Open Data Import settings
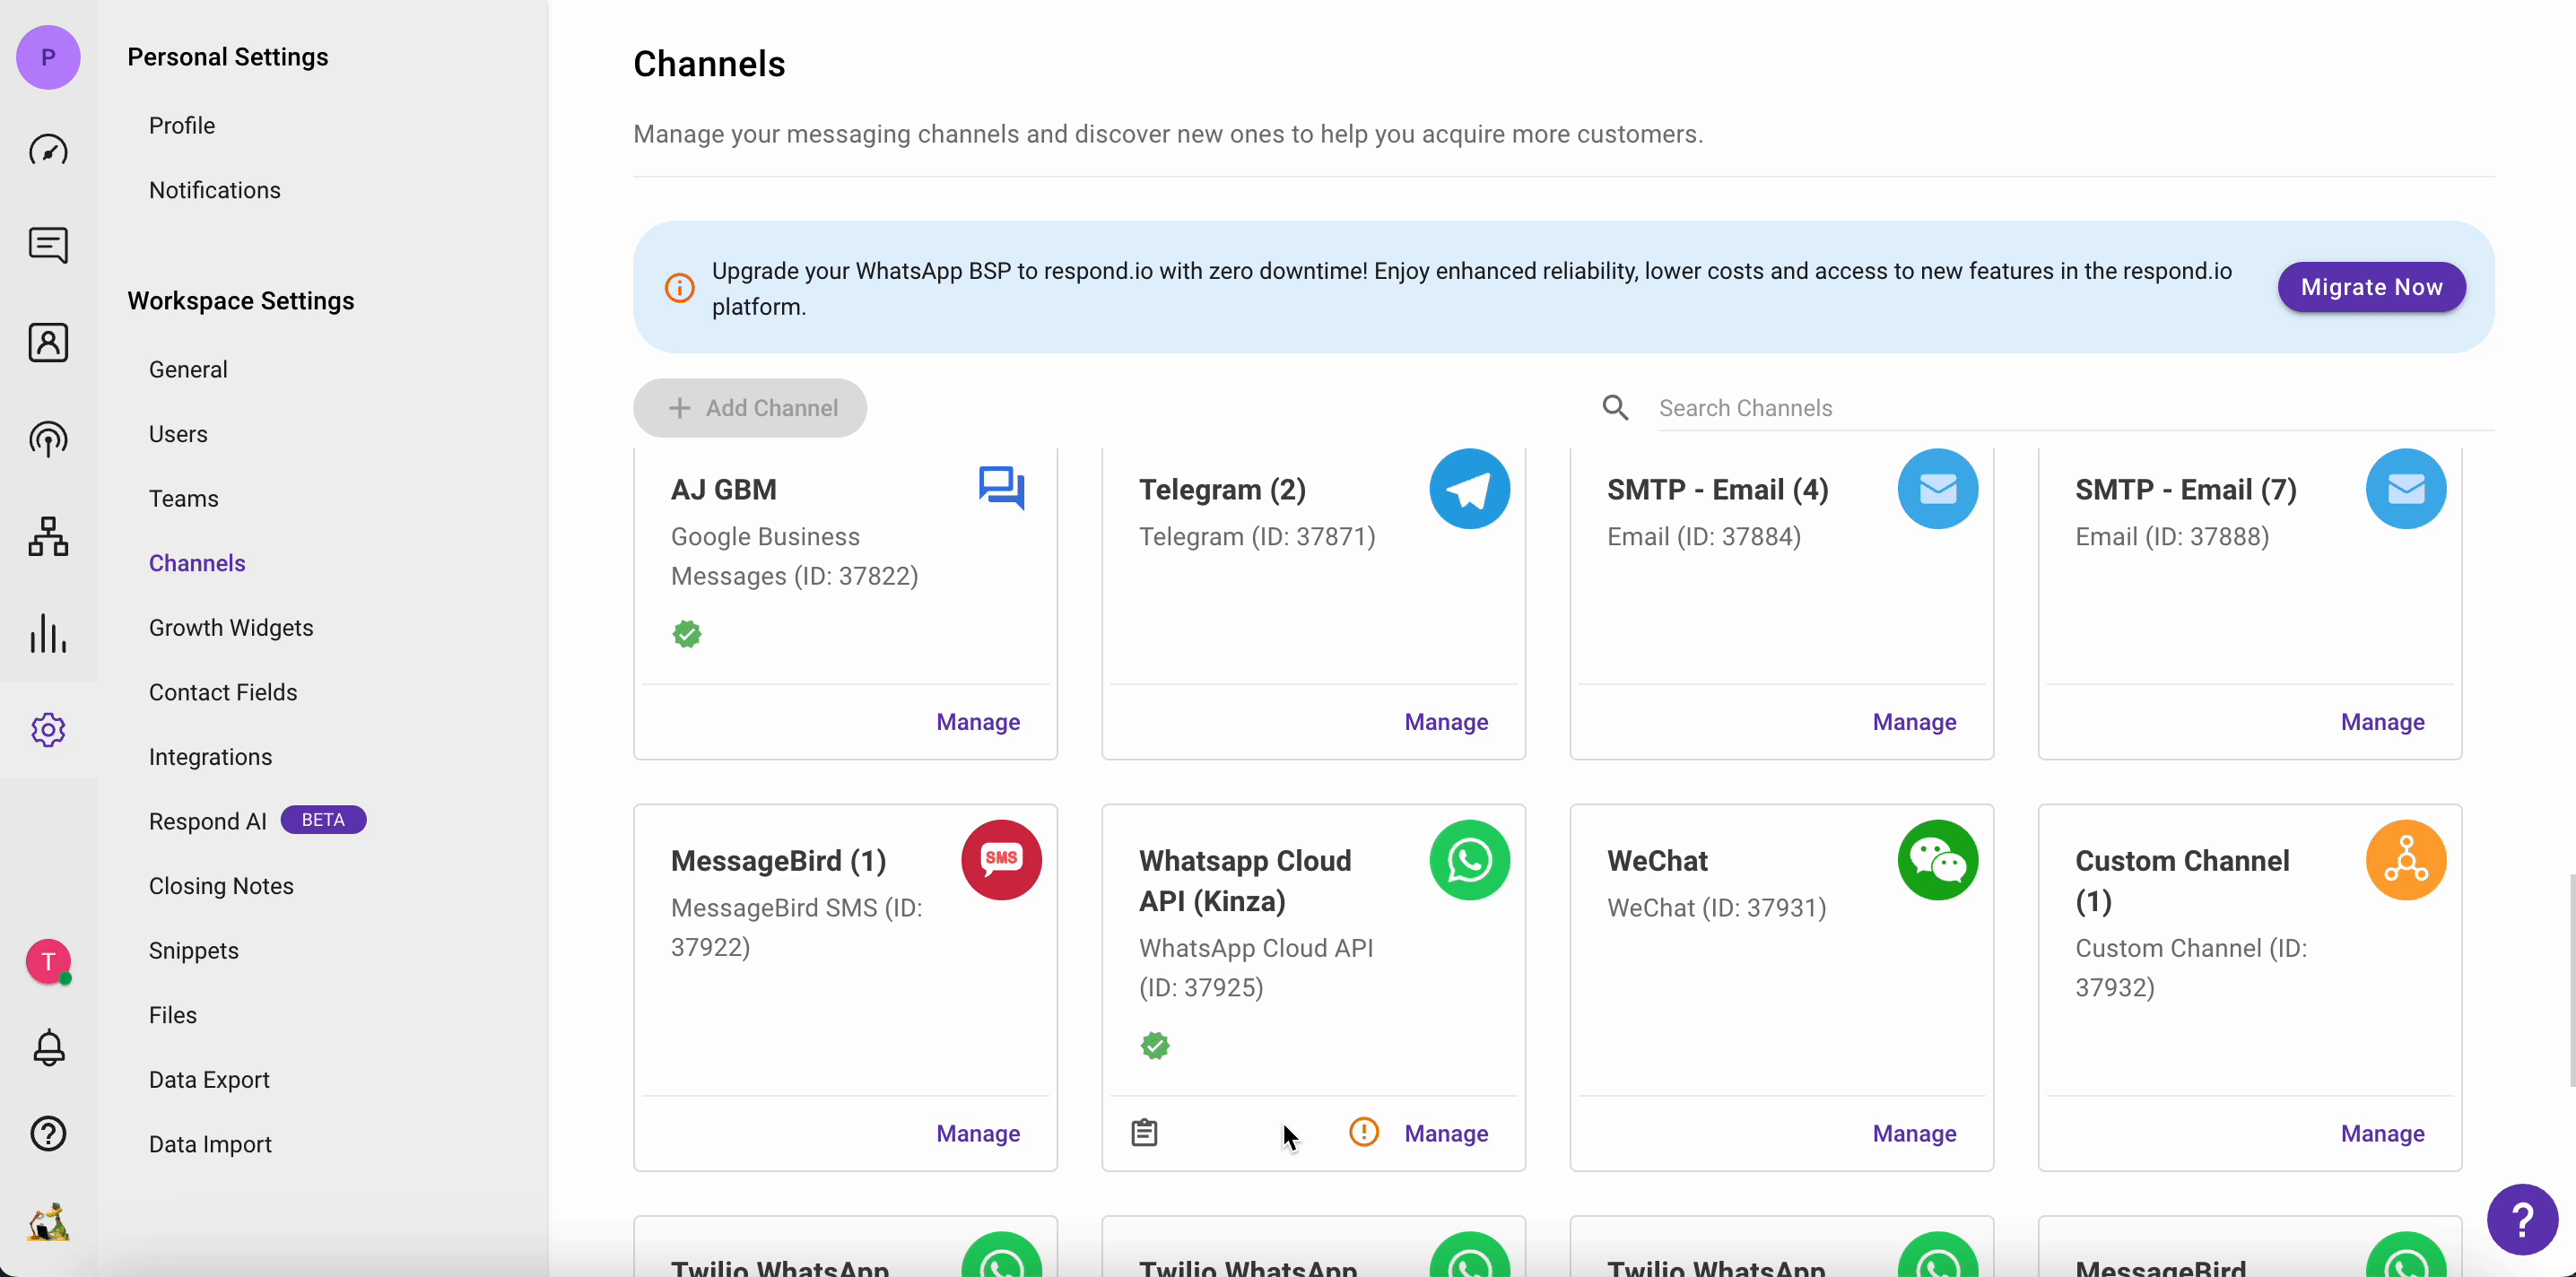This screenshot has height=1277, width=2576. (210, 1144)
